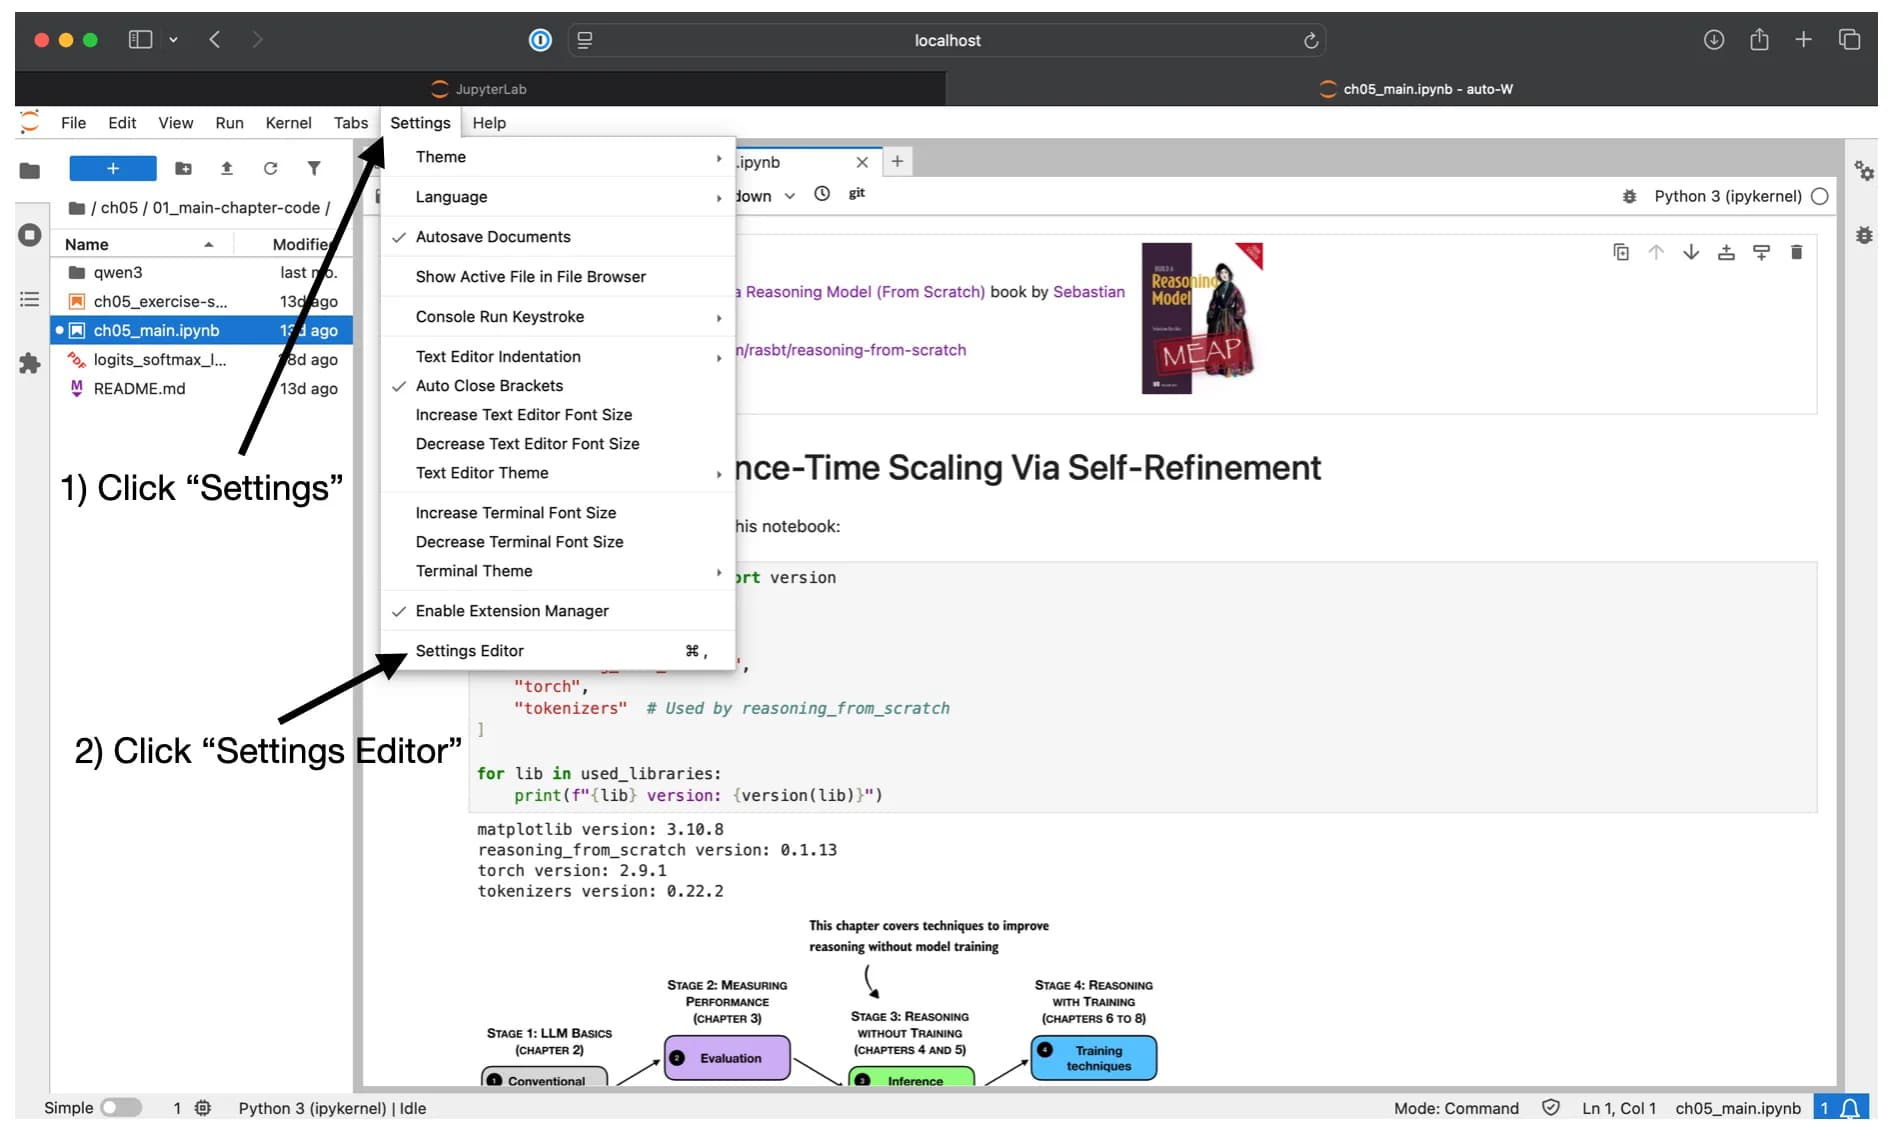
Task: Open the Help menu
Action: coord(489,123)
